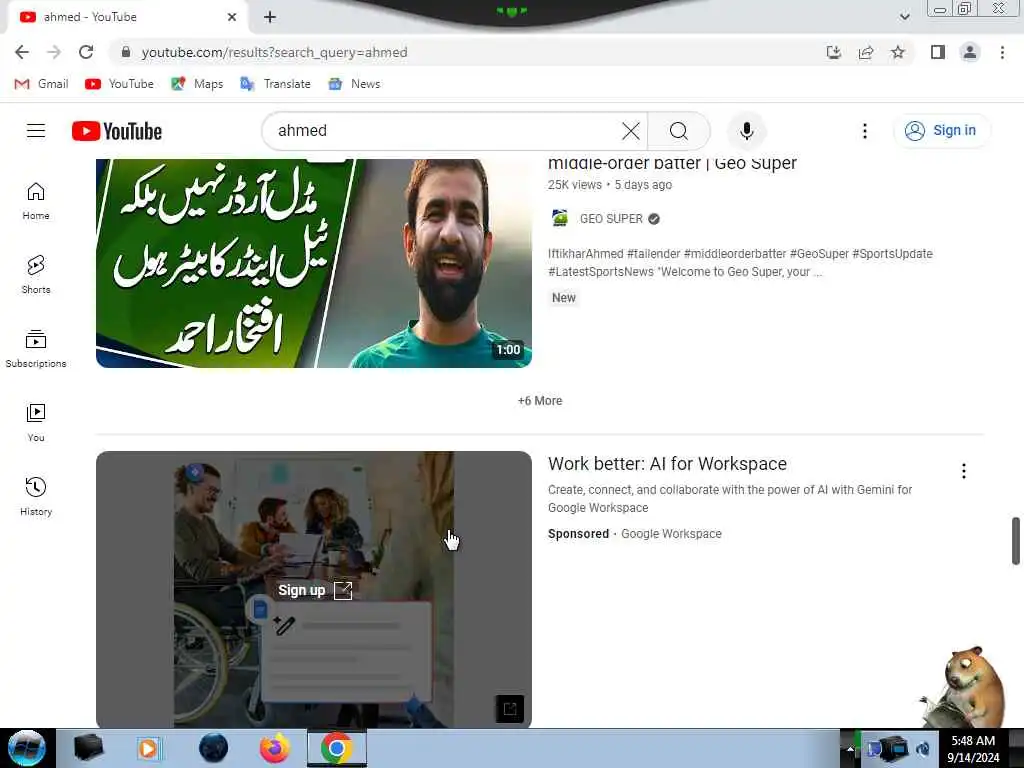Open the Maps bookmark

pos(197,84)
